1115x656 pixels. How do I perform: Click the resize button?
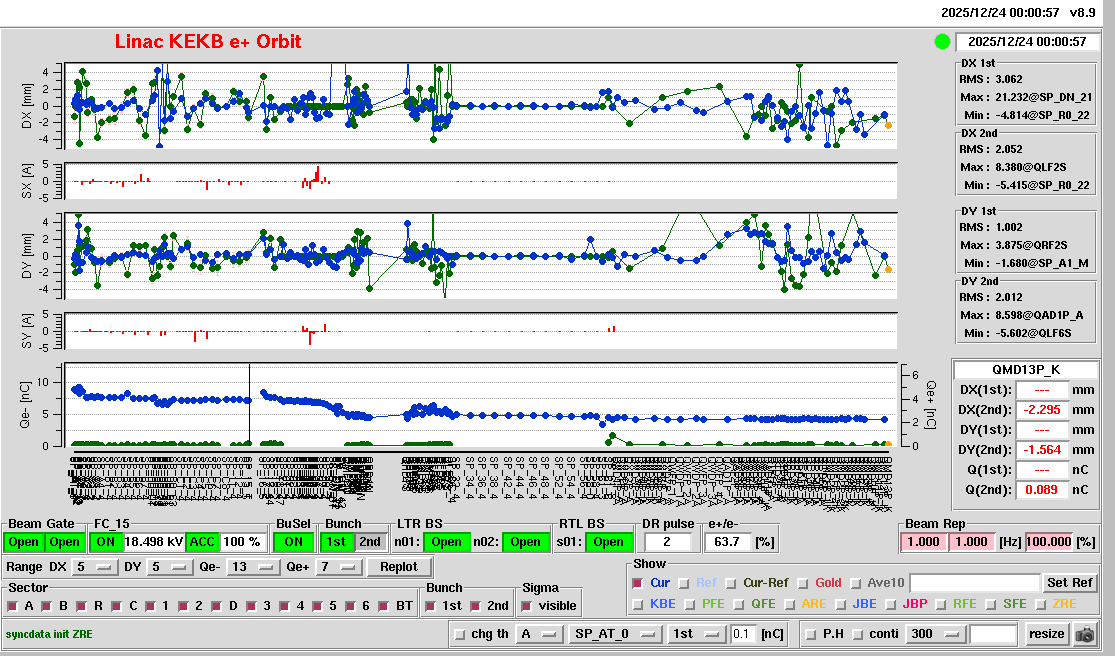pos(1046,634)
